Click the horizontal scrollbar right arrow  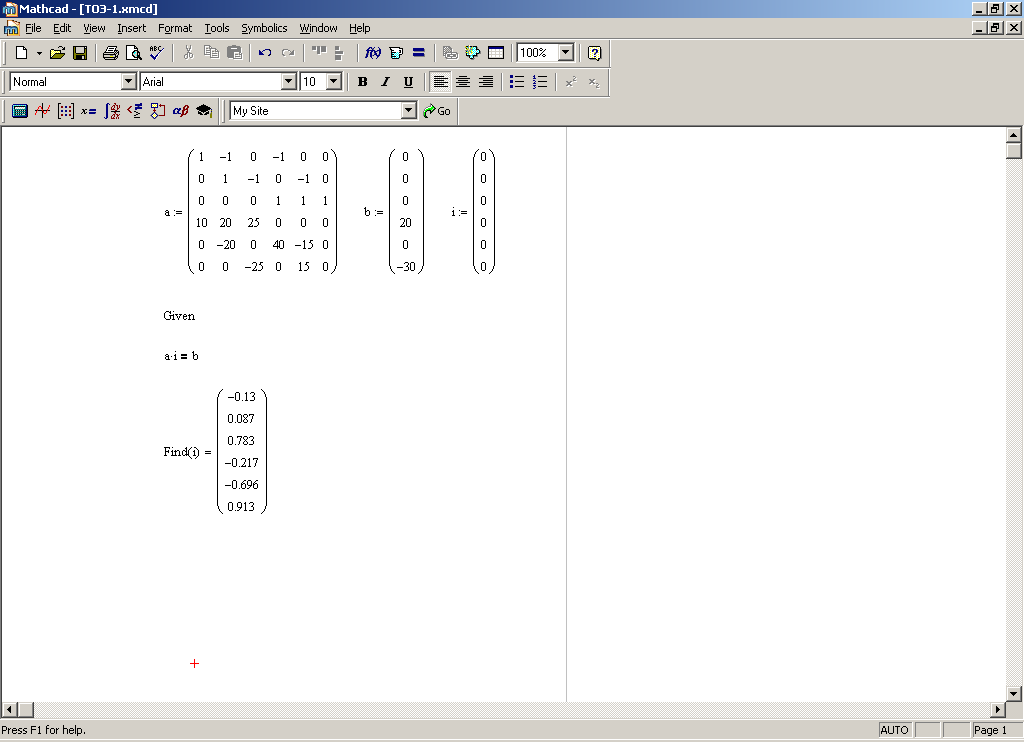[x=997, y=709]
